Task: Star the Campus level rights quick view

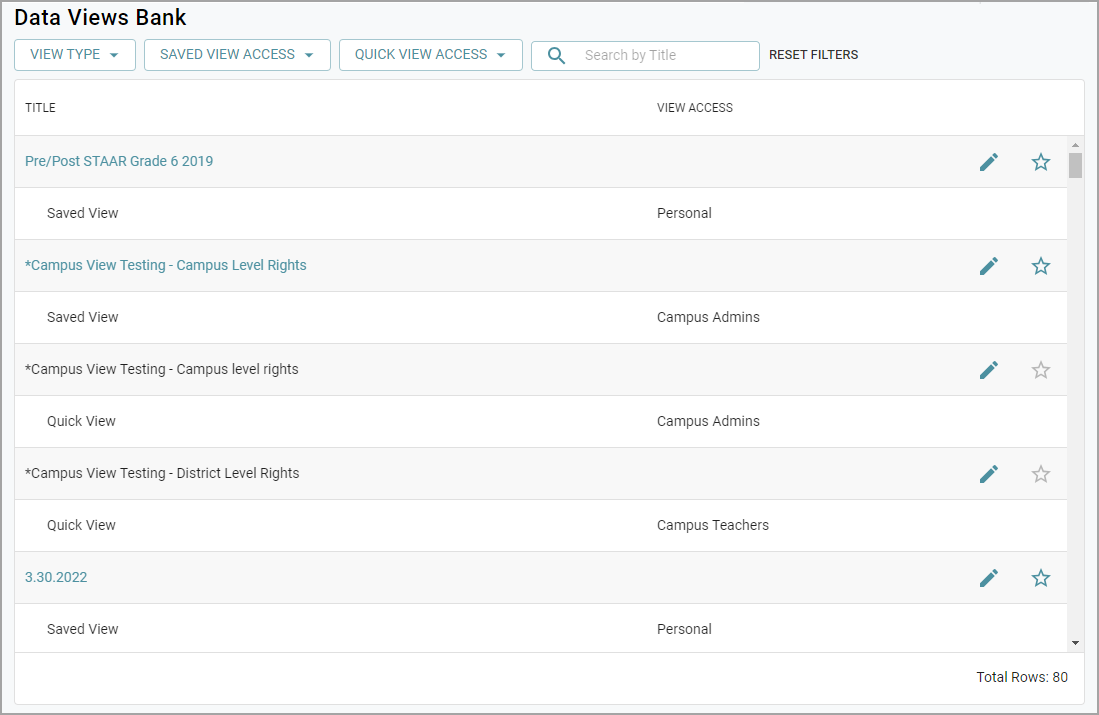Action: (1041, 369)
